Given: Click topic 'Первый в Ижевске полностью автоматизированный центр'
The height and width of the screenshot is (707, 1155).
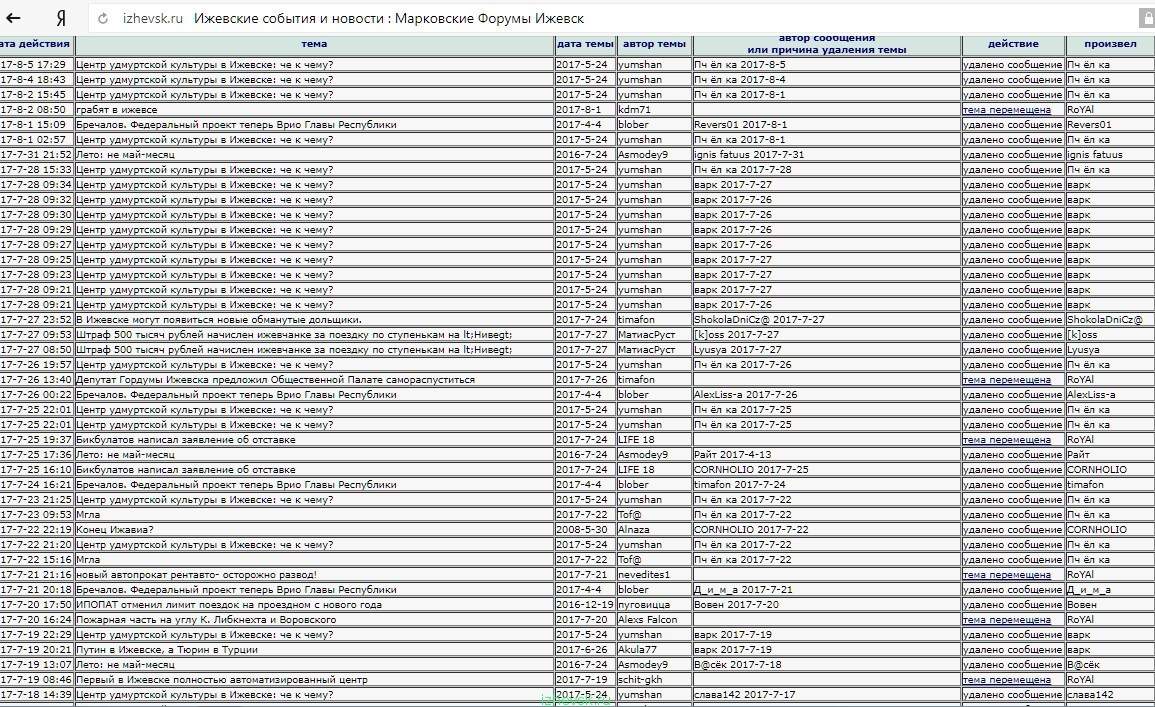Looking at the screenshot, I should click(x=222, y=680).
